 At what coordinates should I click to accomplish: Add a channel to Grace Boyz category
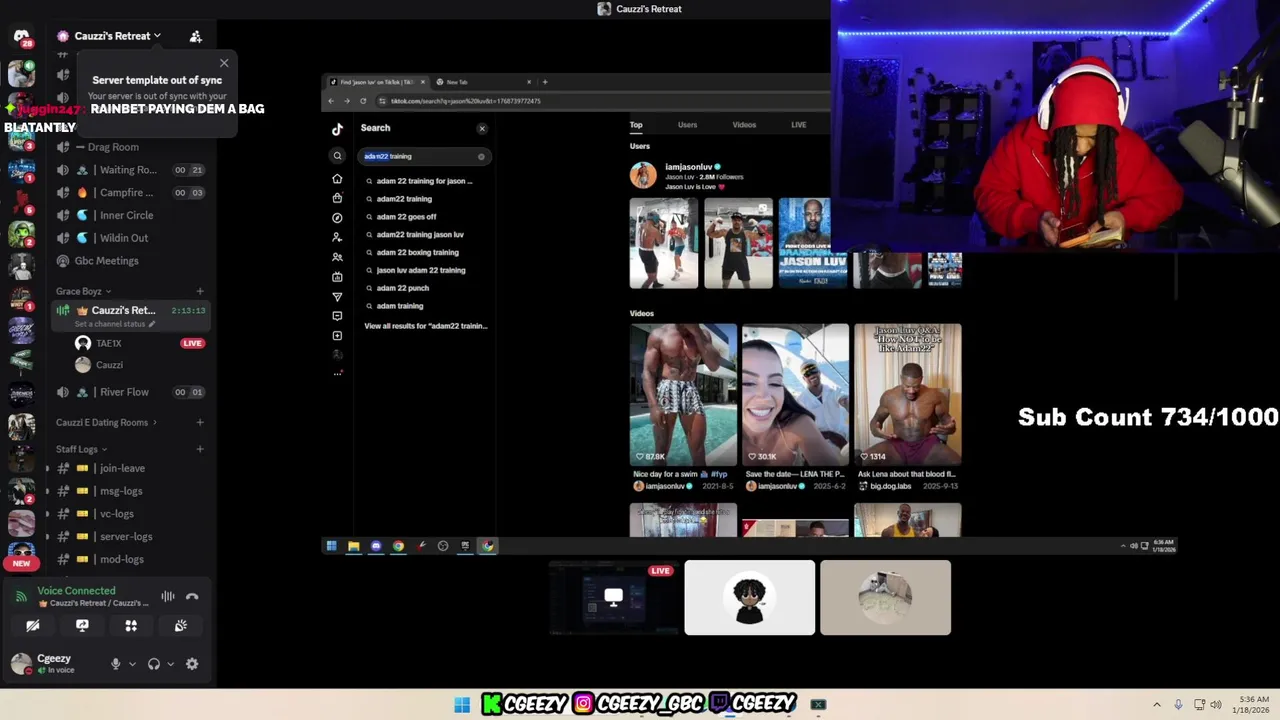click(x=200, y=291)
